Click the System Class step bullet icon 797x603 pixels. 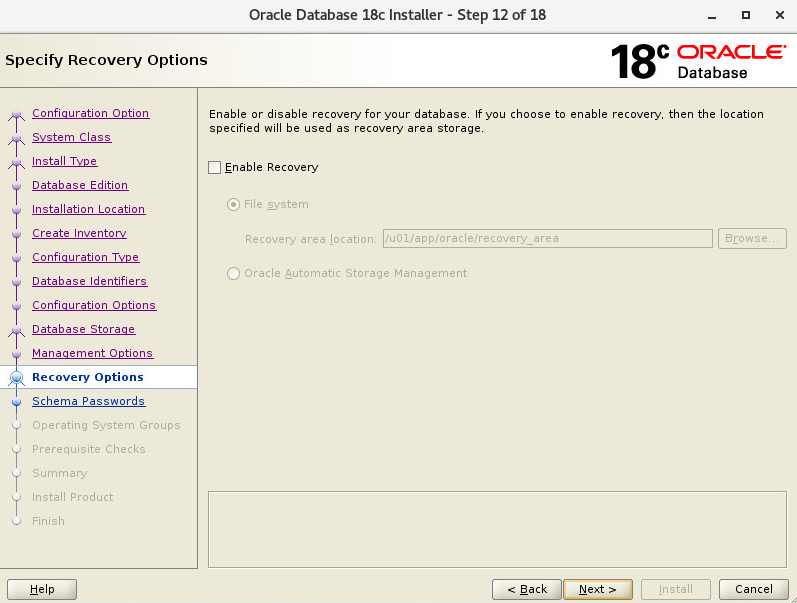(x=16, y=138)
